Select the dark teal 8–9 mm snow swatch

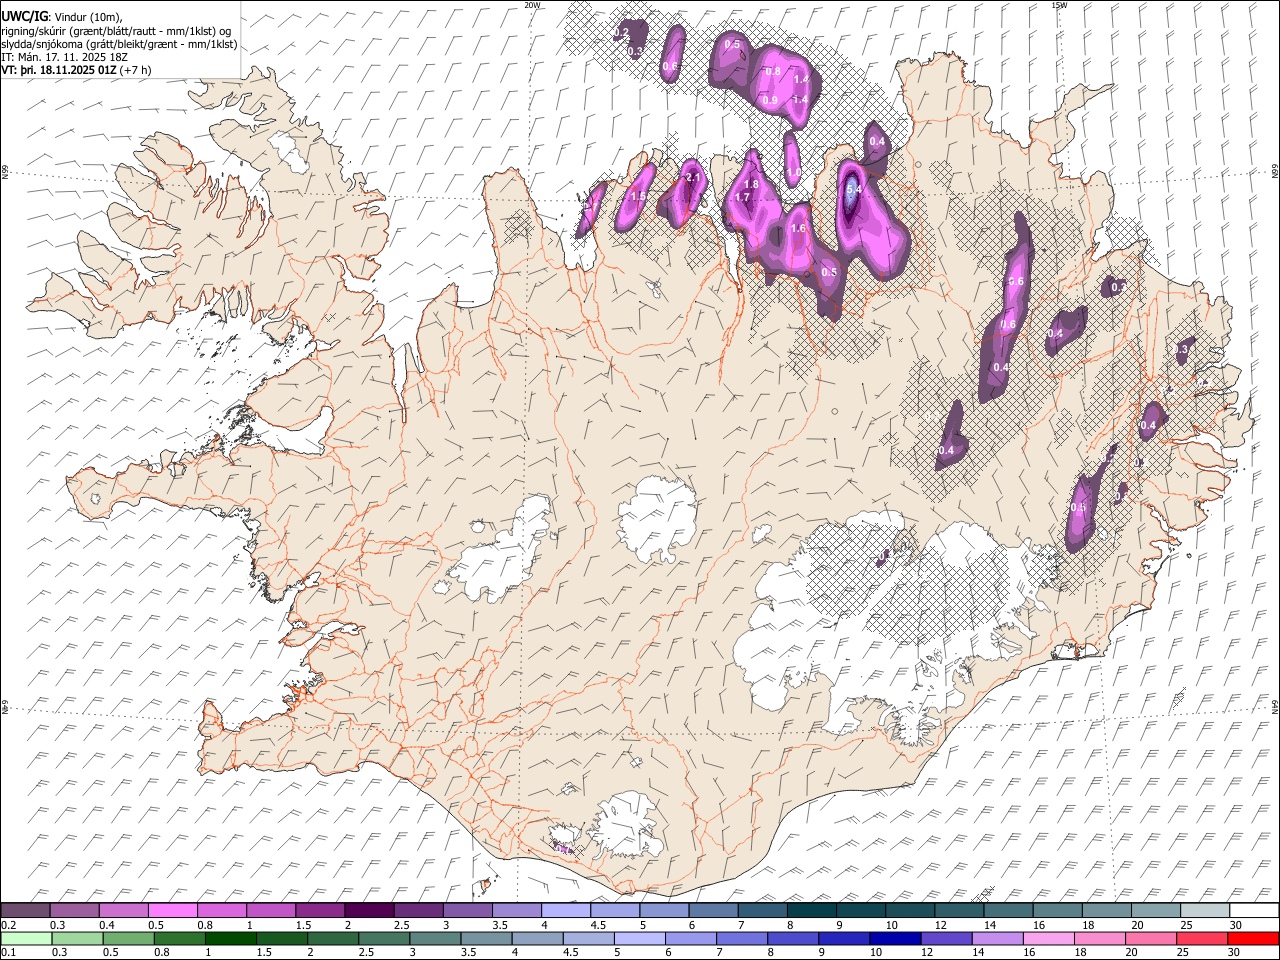point(811,910)
